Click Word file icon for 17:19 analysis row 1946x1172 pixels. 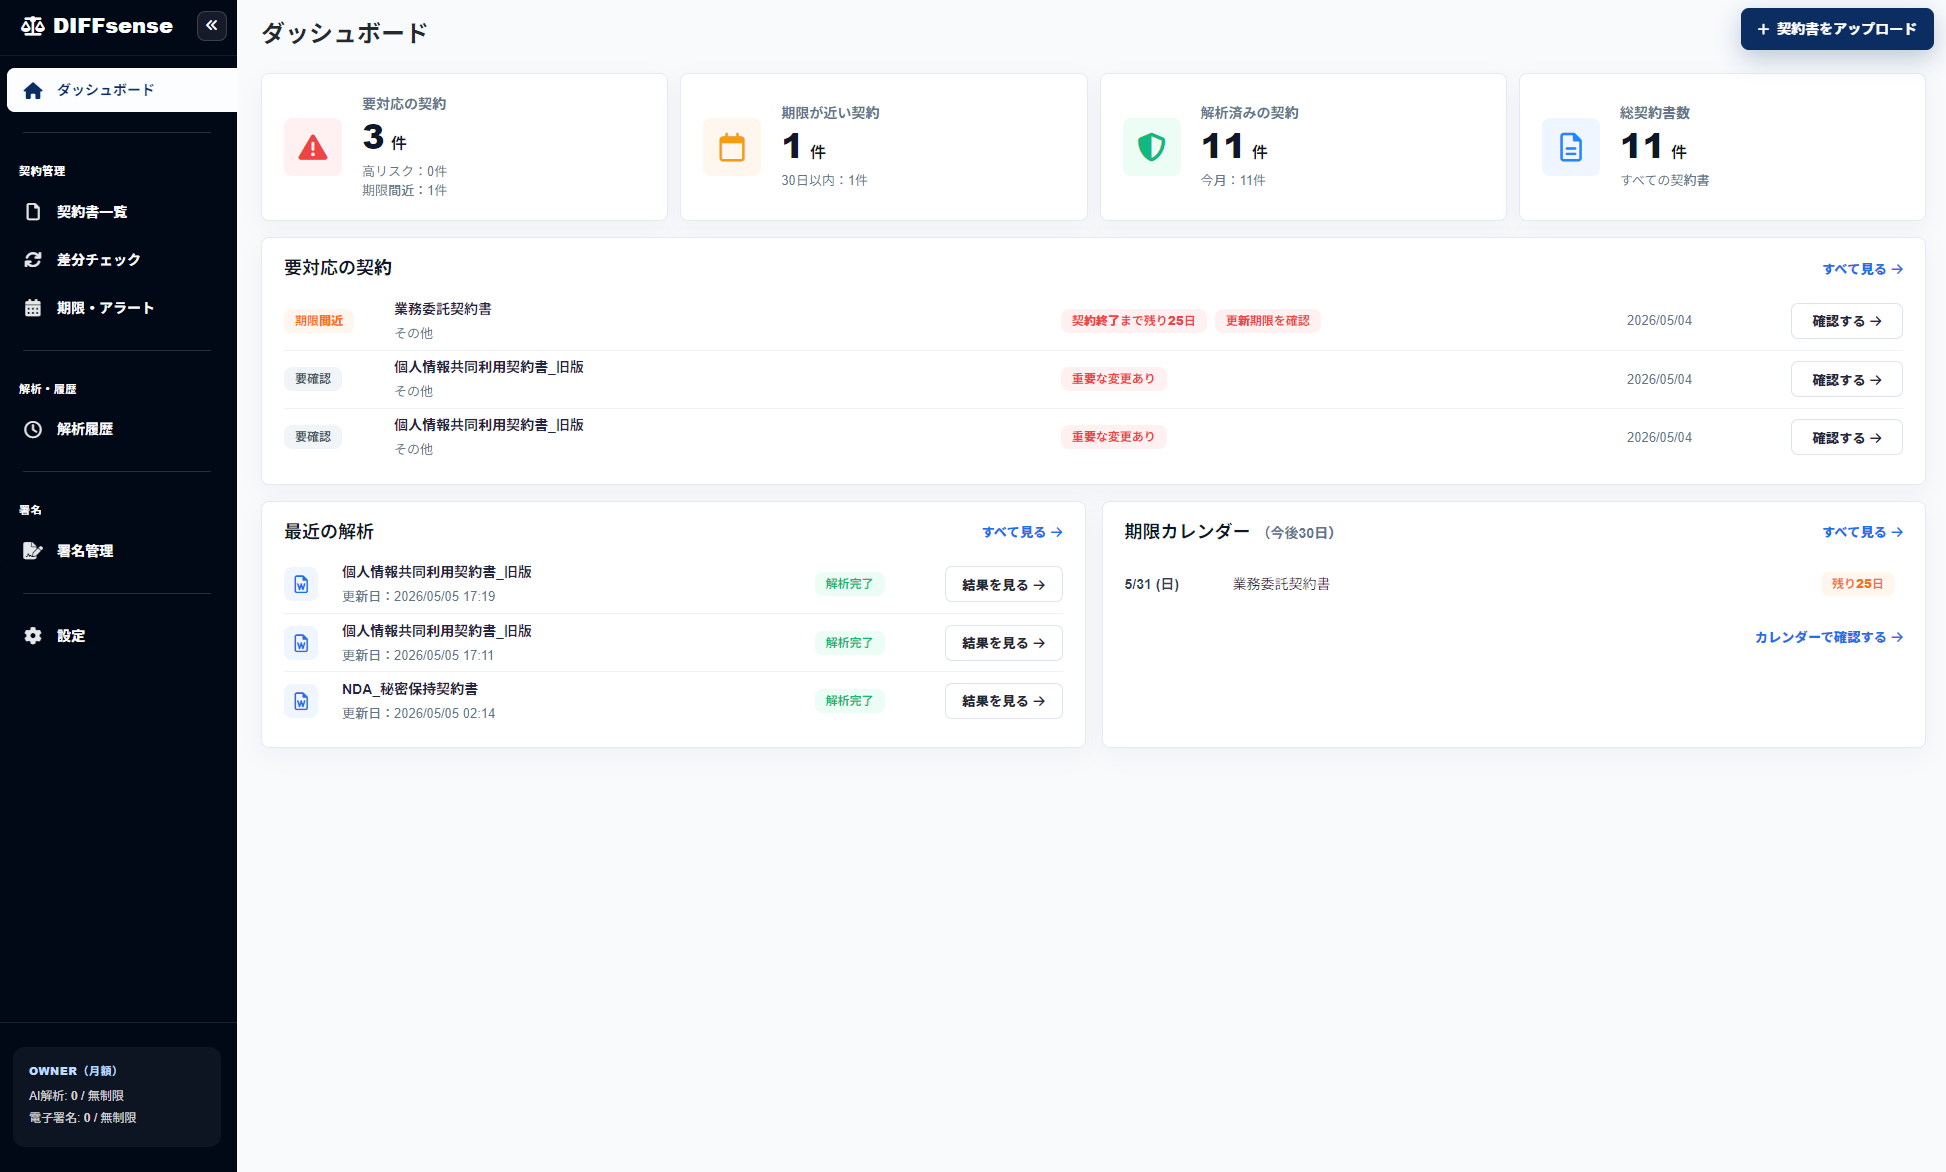click(301, 584)
